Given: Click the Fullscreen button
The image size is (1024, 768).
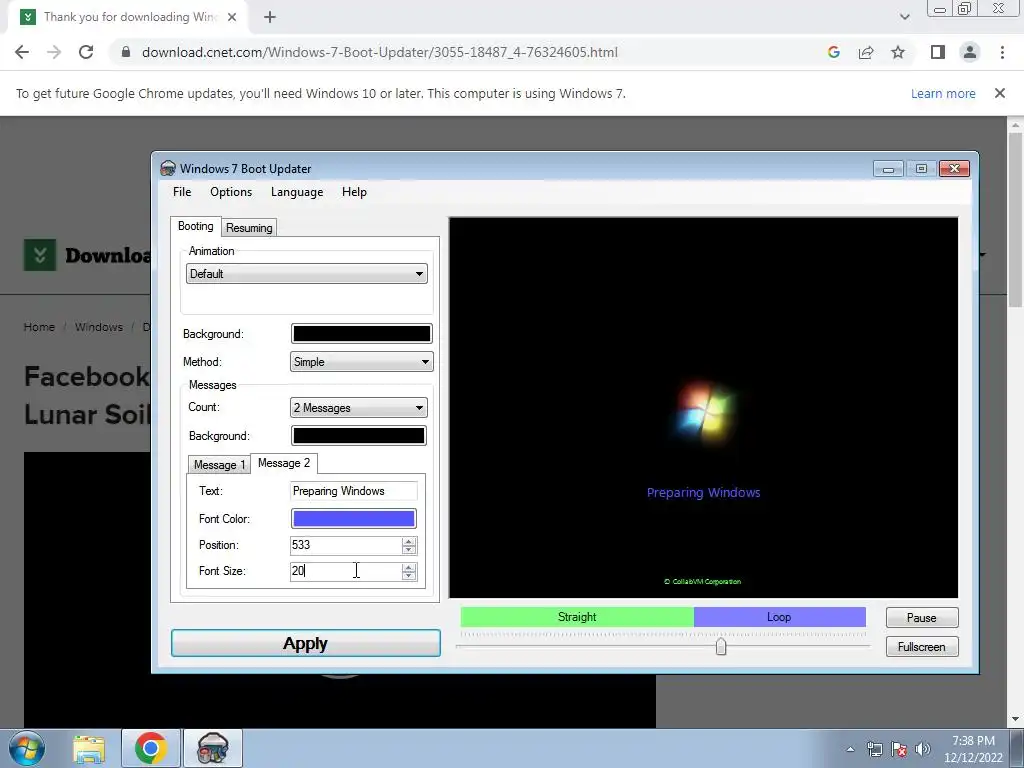Looking at the screenshot, I should pyautogui.click(x=921, y=647).
